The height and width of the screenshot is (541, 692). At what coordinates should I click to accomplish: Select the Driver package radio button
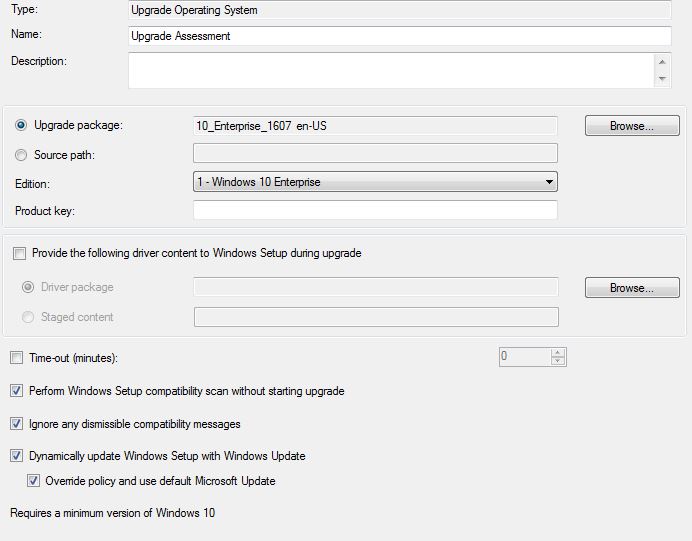coord(28,287)
